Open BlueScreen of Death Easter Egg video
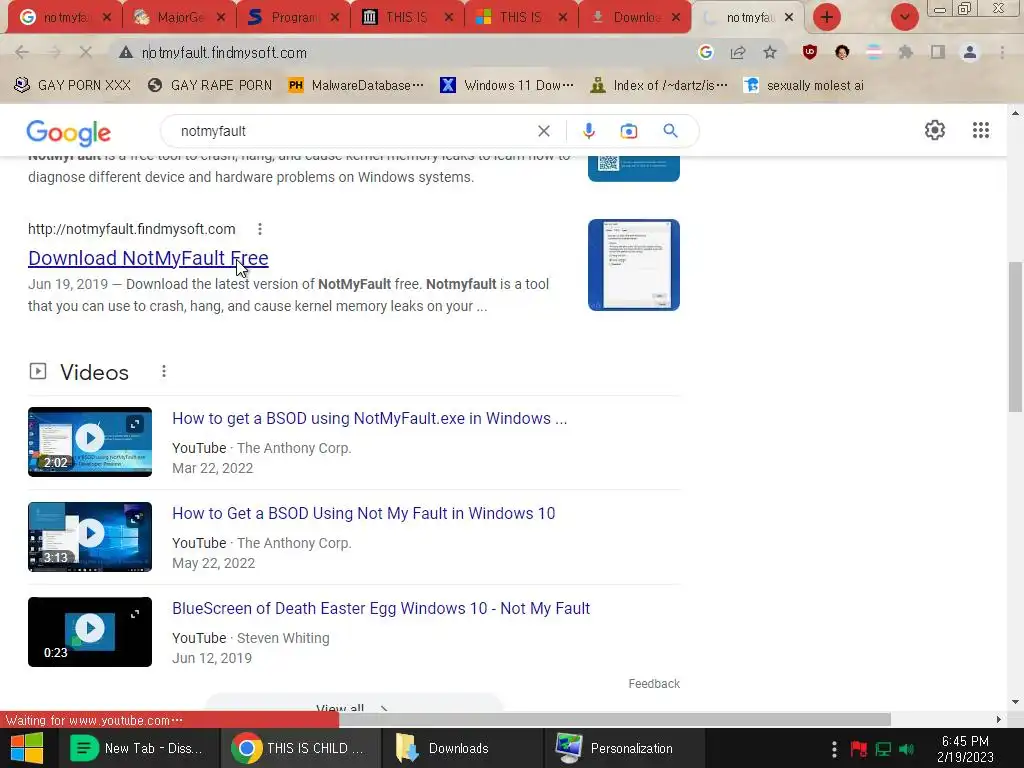 pos(381,608)
